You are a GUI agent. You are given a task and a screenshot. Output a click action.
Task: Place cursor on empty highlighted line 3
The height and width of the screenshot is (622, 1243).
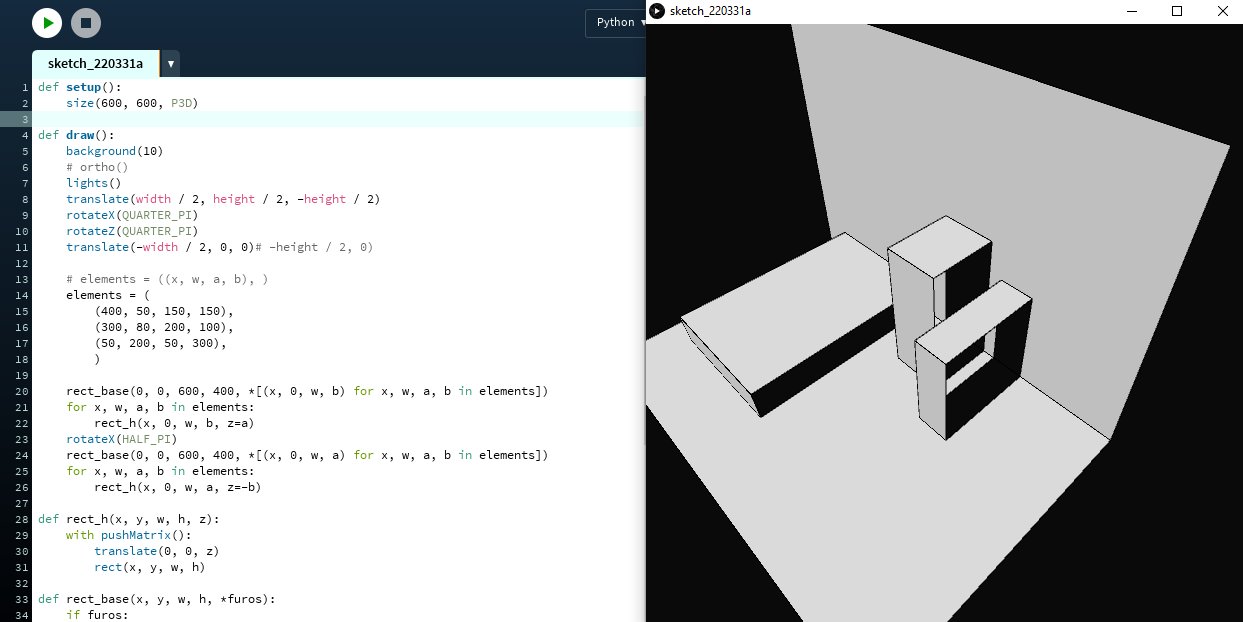pos(300,119)
